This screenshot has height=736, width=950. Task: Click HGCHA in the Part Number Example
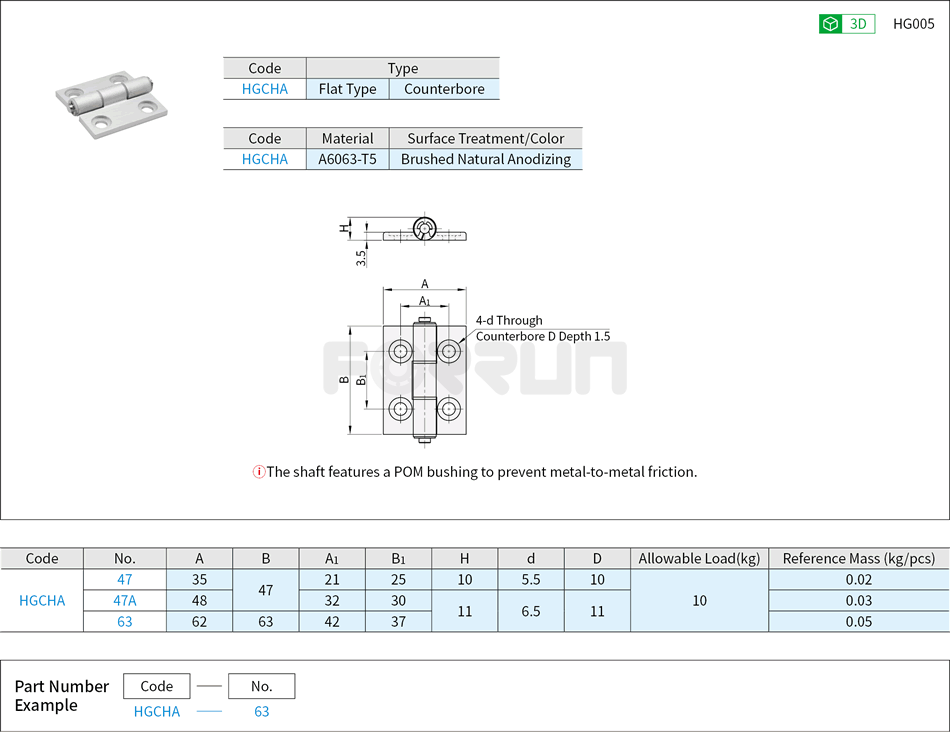click(157, 711)
